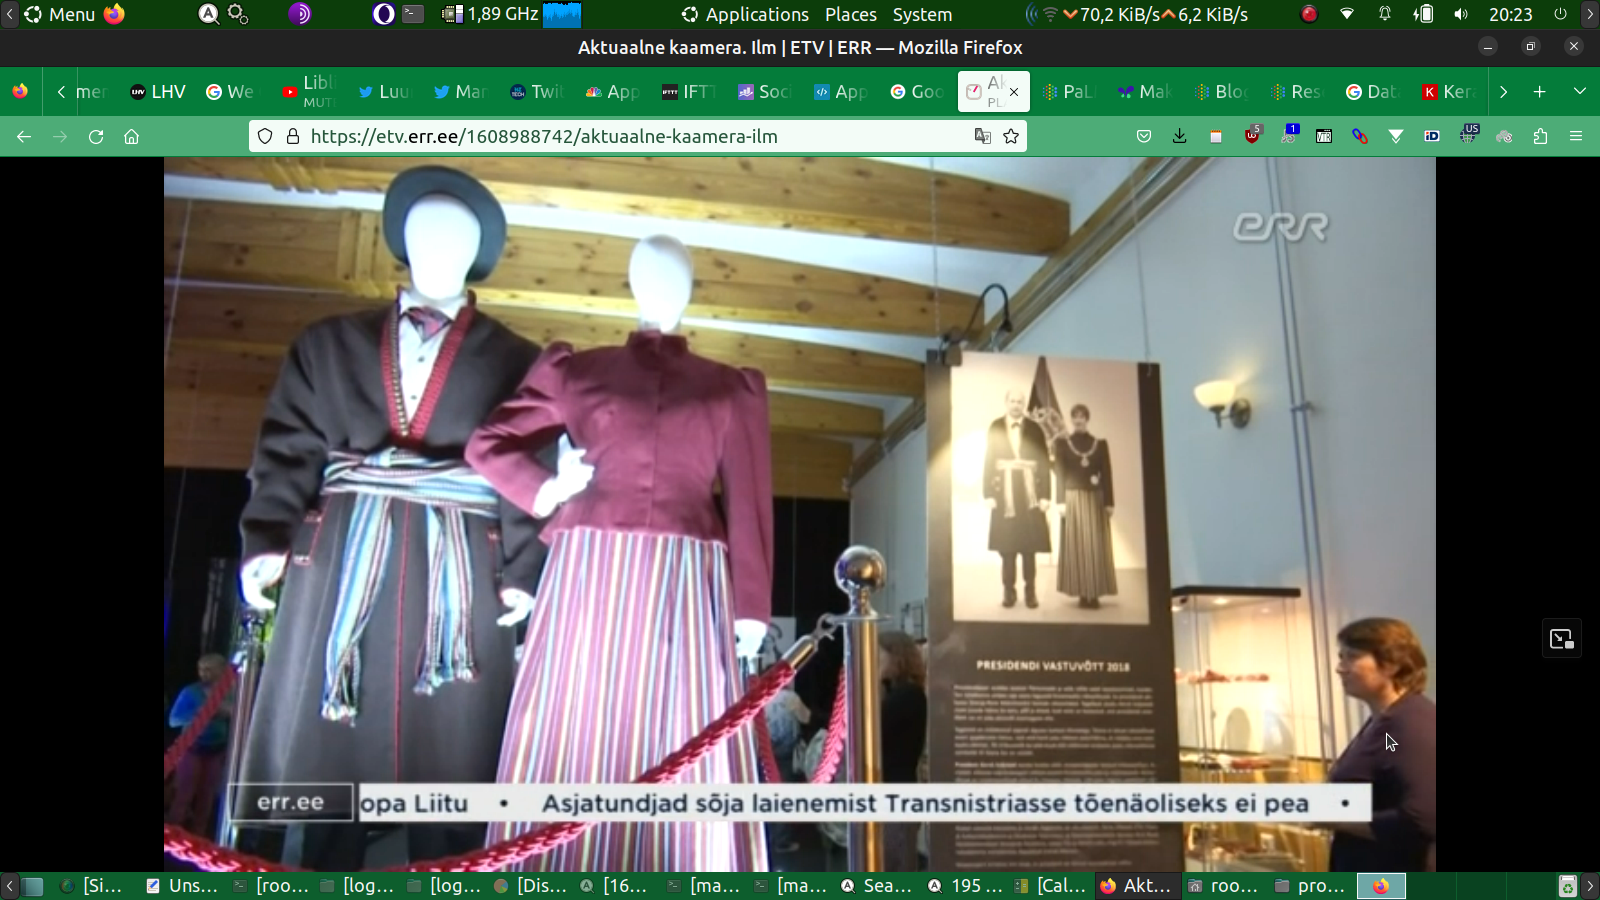
Task: Open the list all tabs dropdown
Action: tap(1580, 91)
